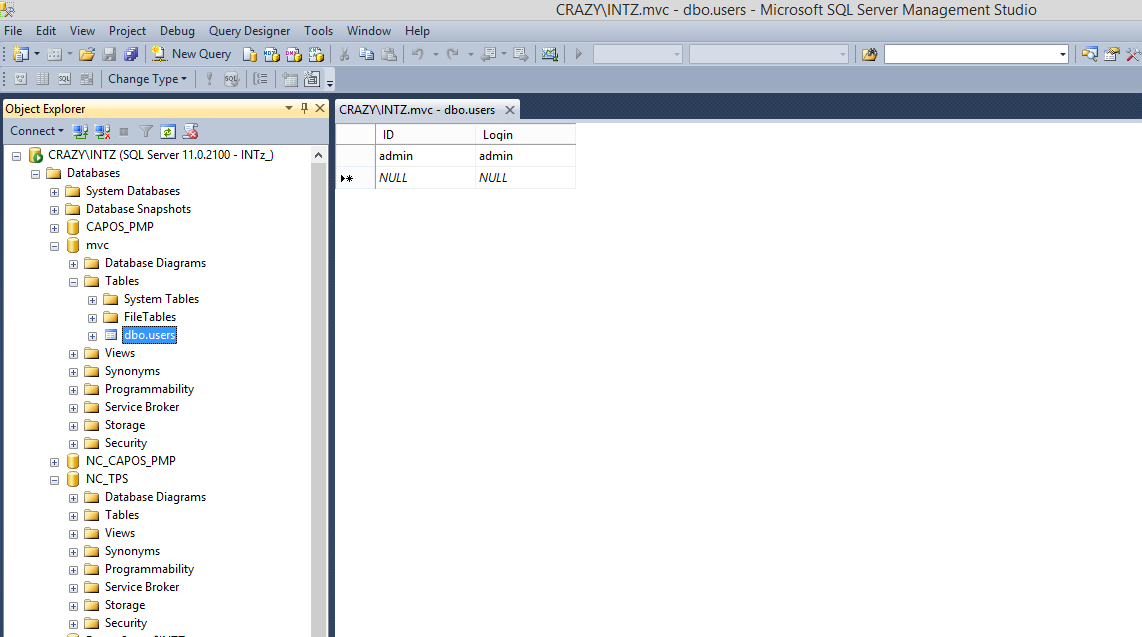The height and width of the screenshot is (637, 1142).
Task: Close the dbo.users document tab
Action: point(510,110)
